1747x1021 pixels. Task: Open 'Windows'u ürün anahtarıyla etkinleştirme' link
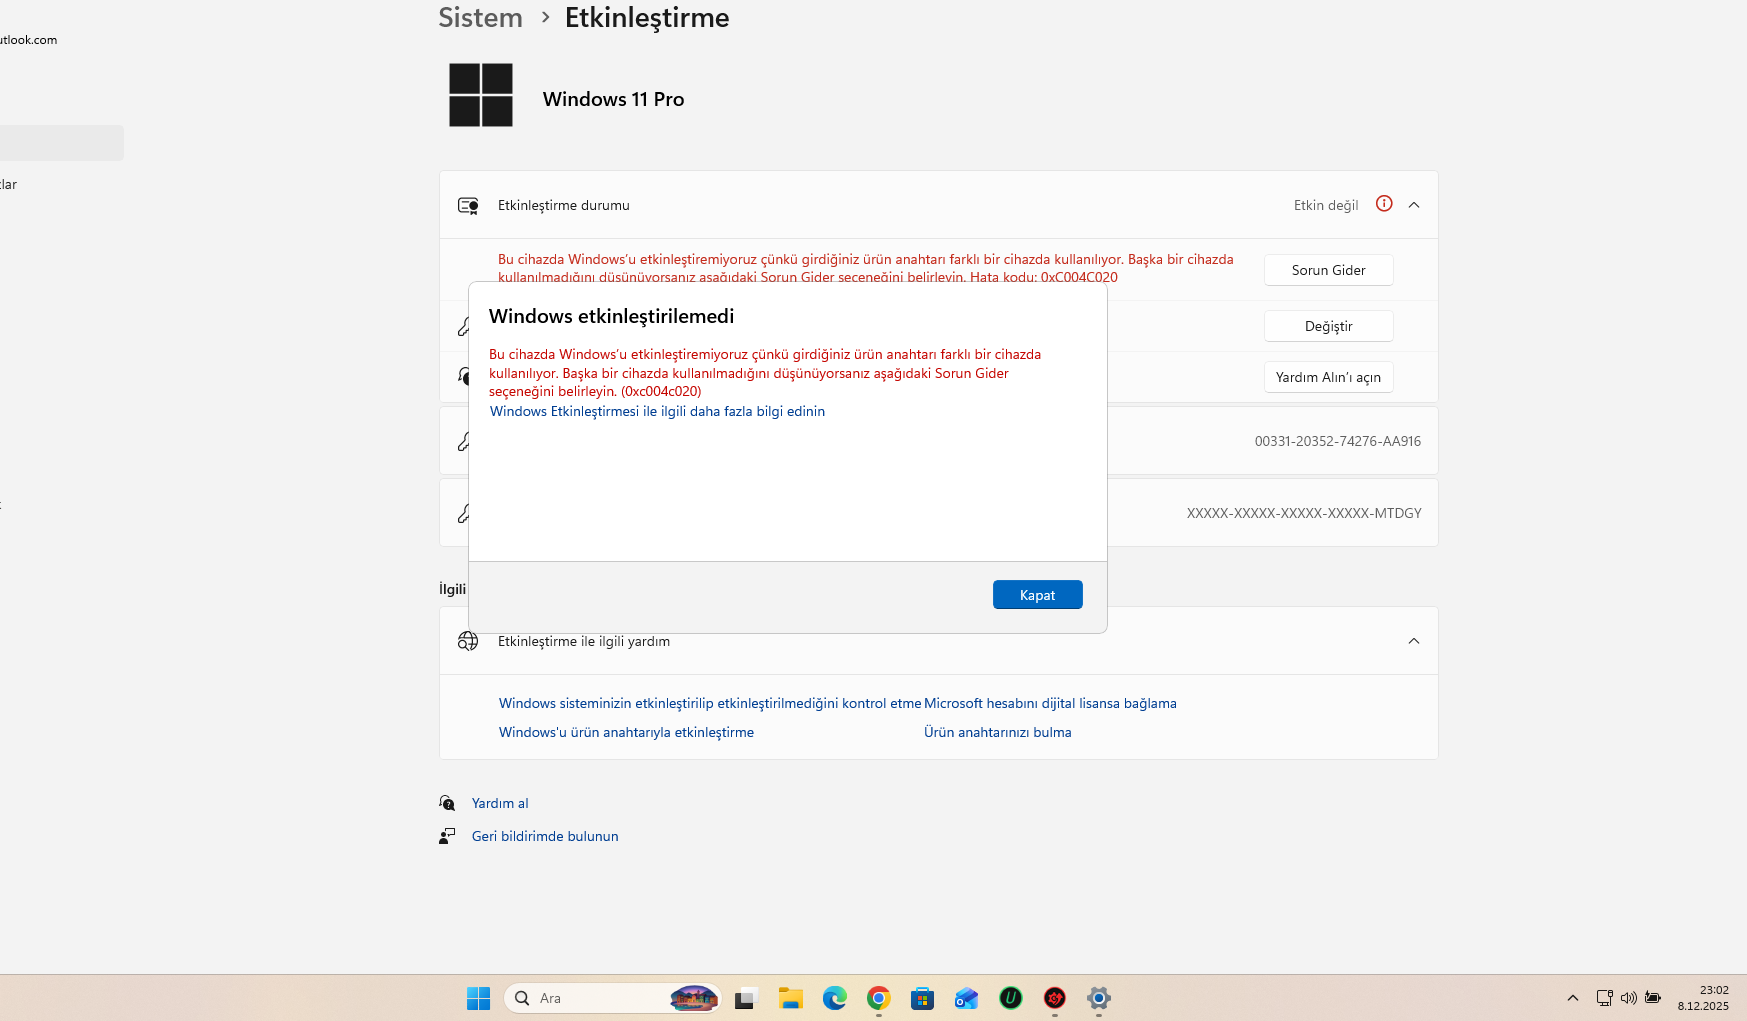pyautogui.click(x=626, y=732)
